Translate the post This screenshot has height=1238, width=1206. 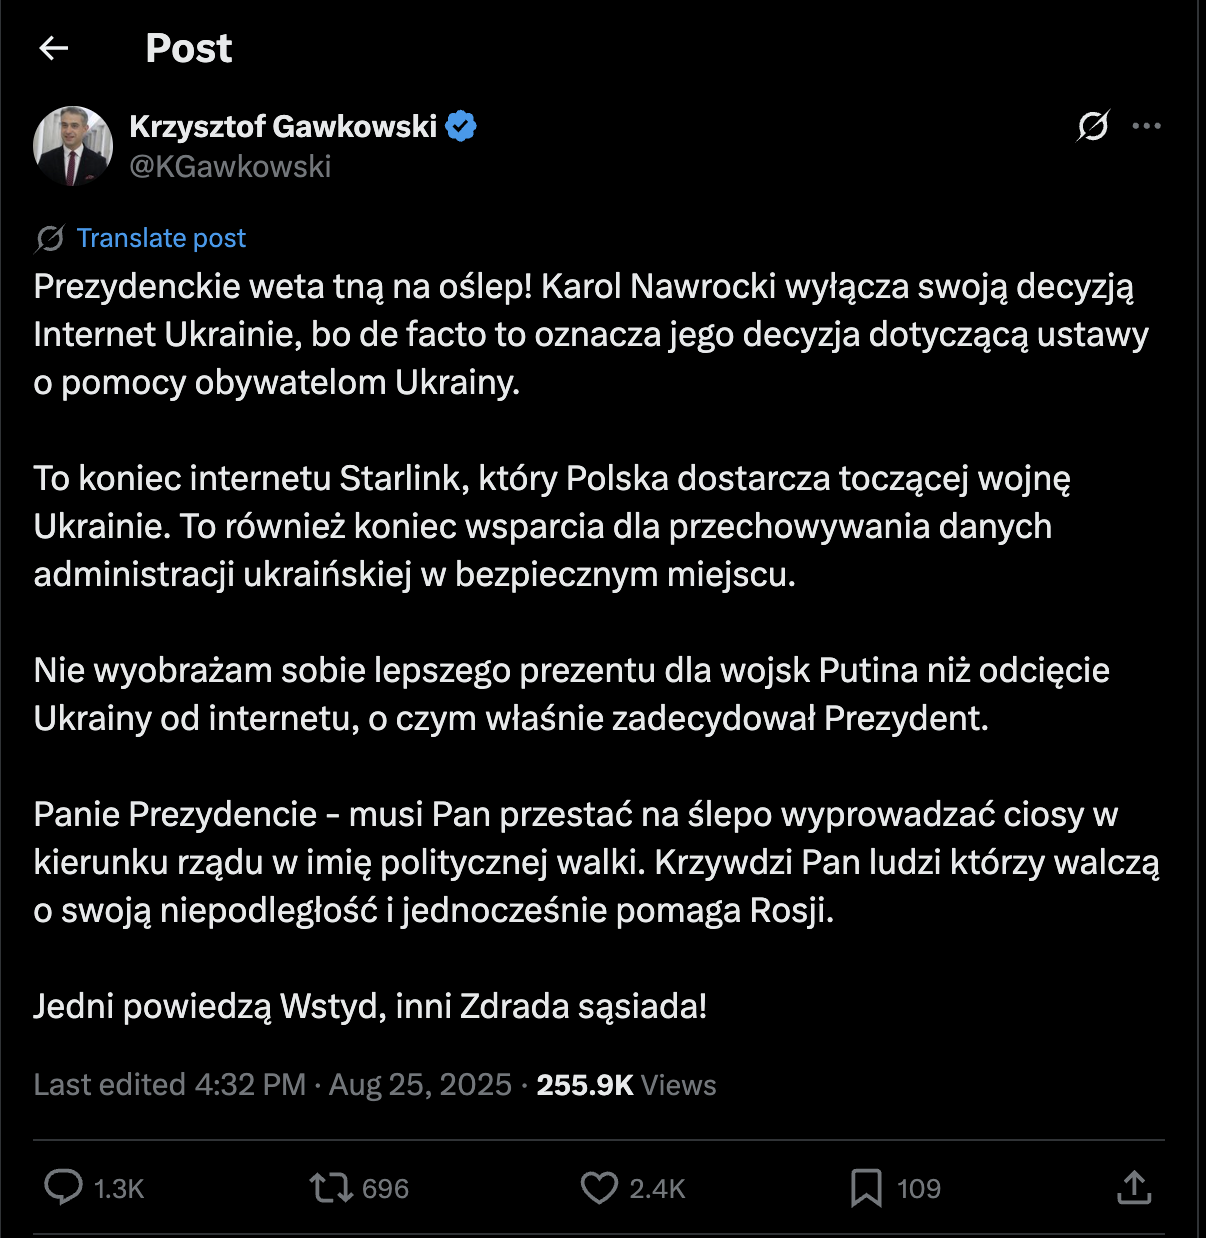click(x=161, y=238)
